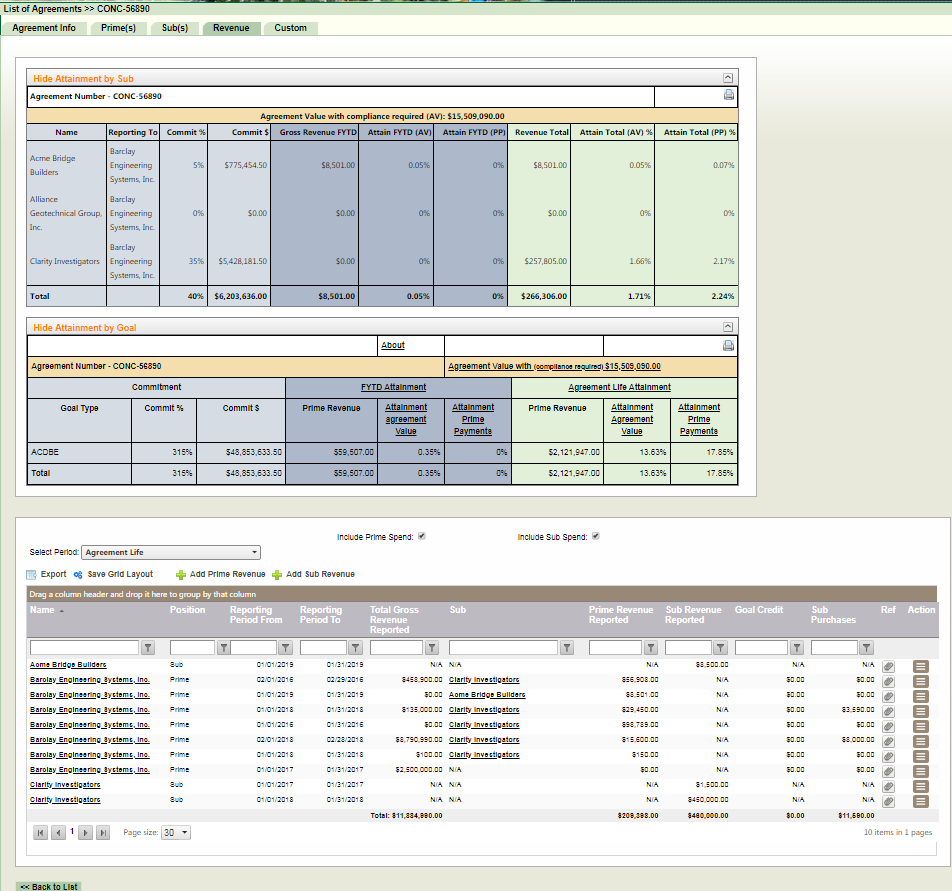Click Save Grid Layout
The width and height of the screenshot is (952, 891).
(119, 574)
